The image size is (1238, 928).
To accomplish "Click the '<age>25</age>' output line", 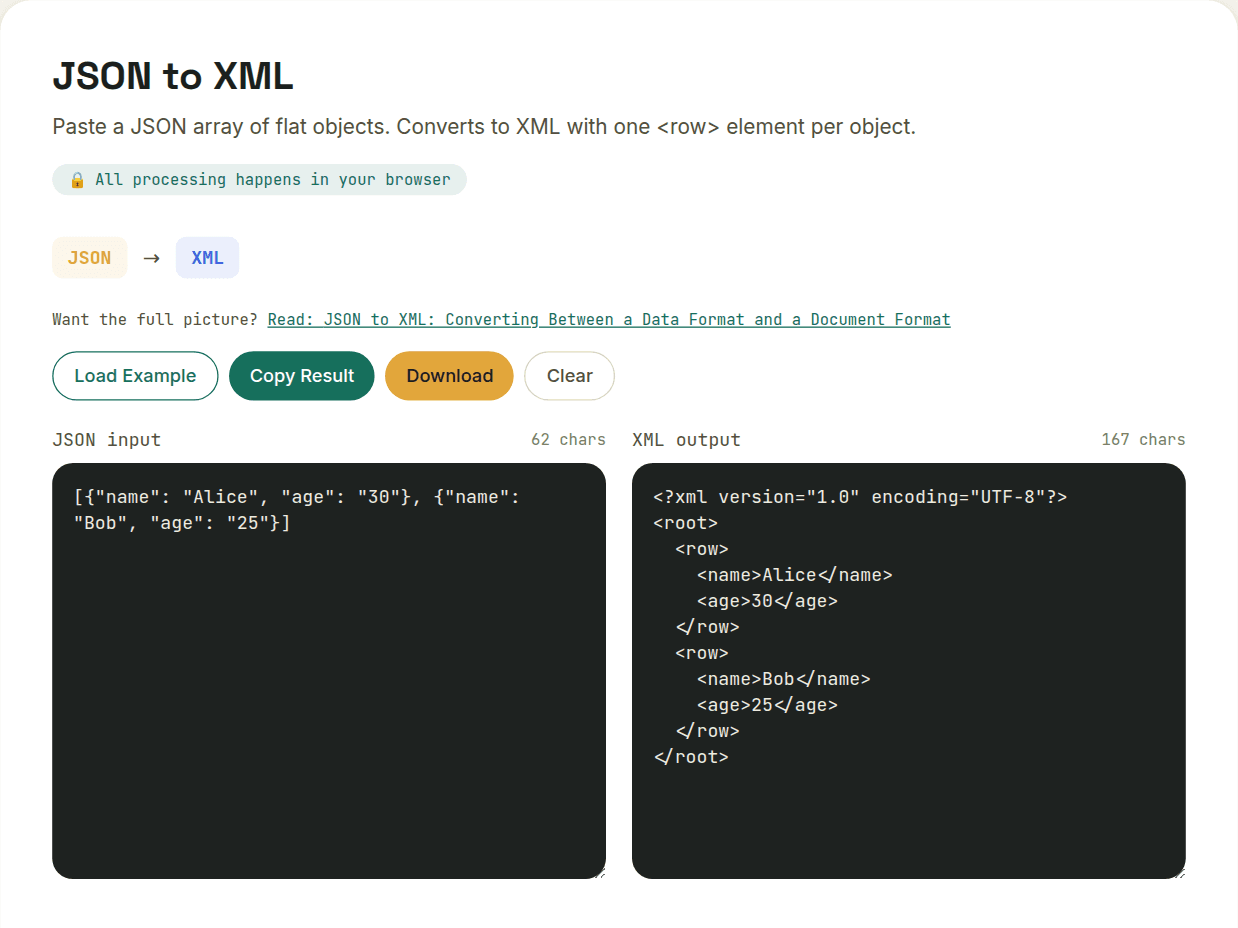I will [767, 705].
